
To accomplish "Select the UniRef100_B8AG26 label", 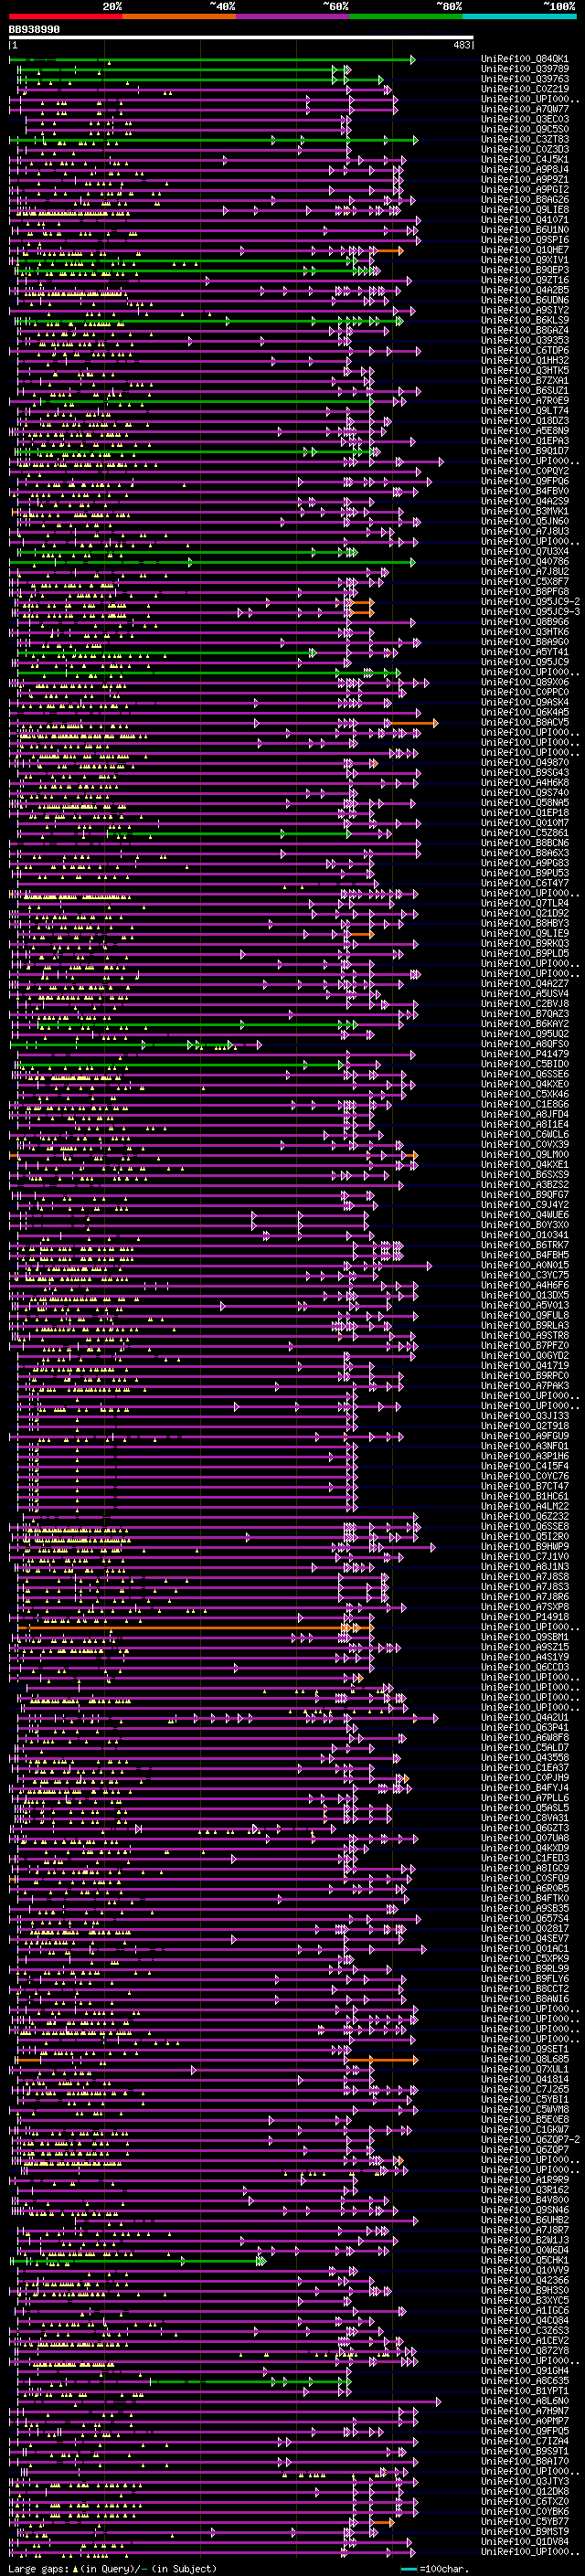I will (524, 199).
